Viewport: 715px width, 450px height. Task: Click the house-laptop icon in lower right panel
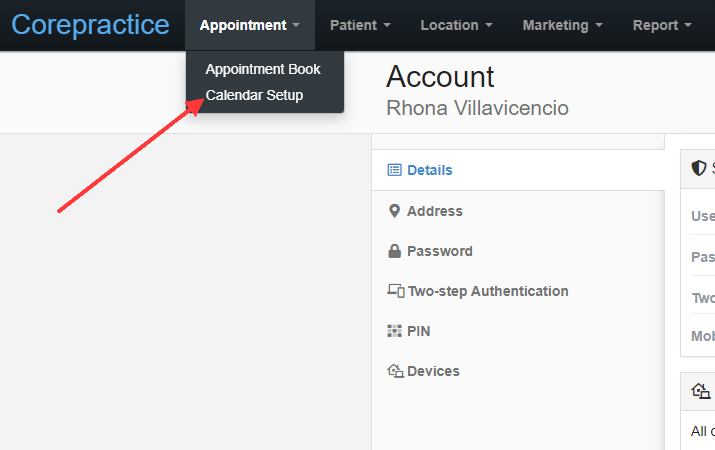tap(700, 391)
